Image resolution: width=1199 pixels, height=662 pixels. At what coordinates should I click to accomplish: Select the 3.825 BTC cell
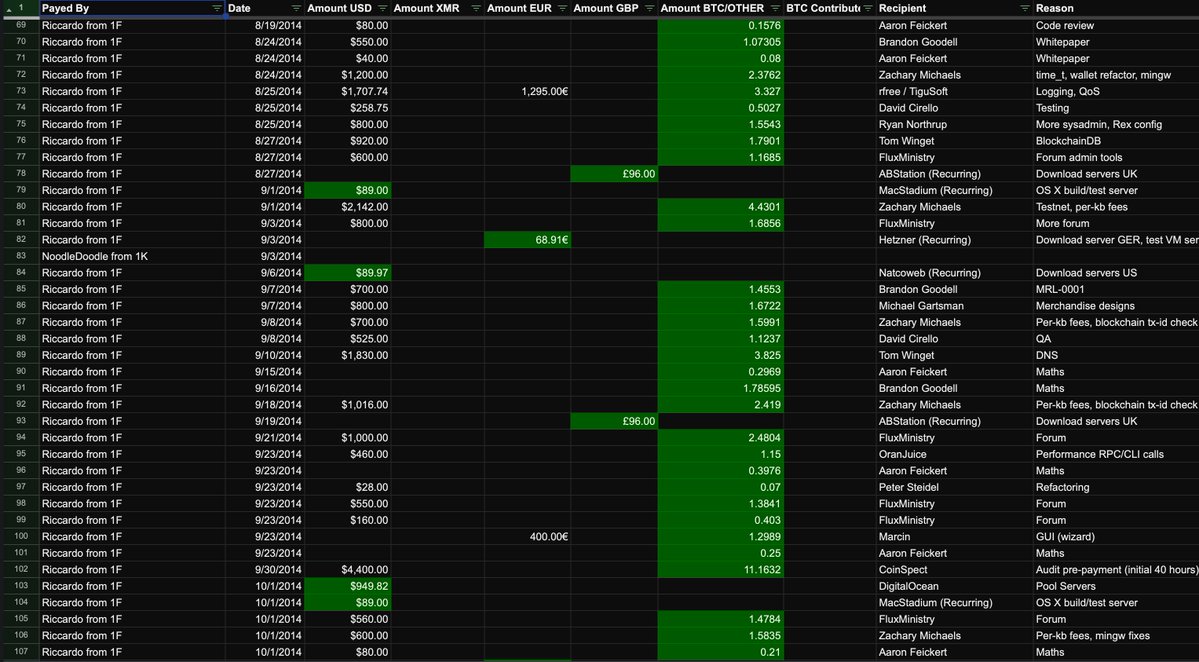[720, 355]
